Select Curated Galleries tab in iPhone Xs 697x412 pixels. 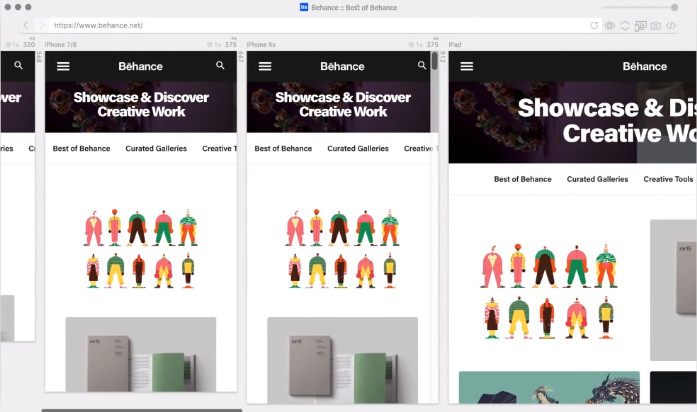pos(358,148)
